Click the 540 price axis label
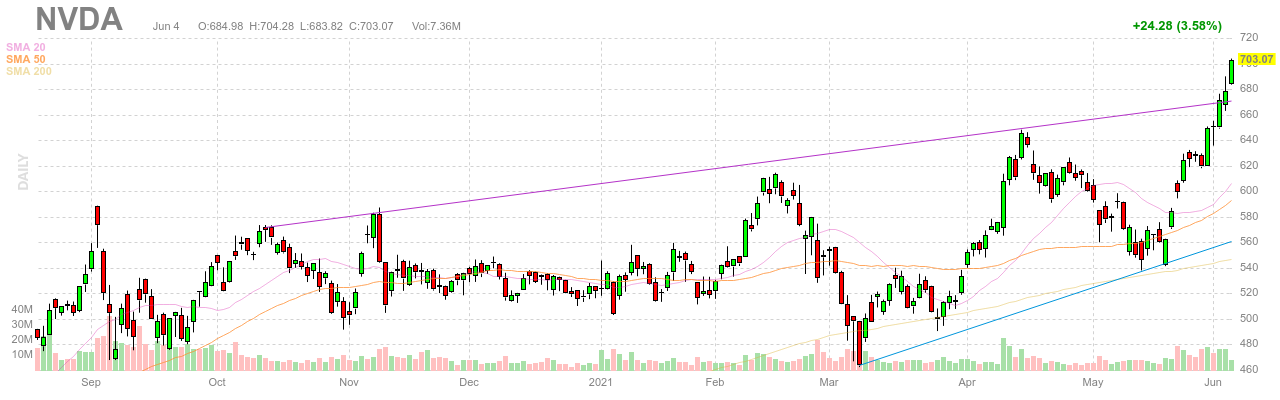 pos(1249,267)
